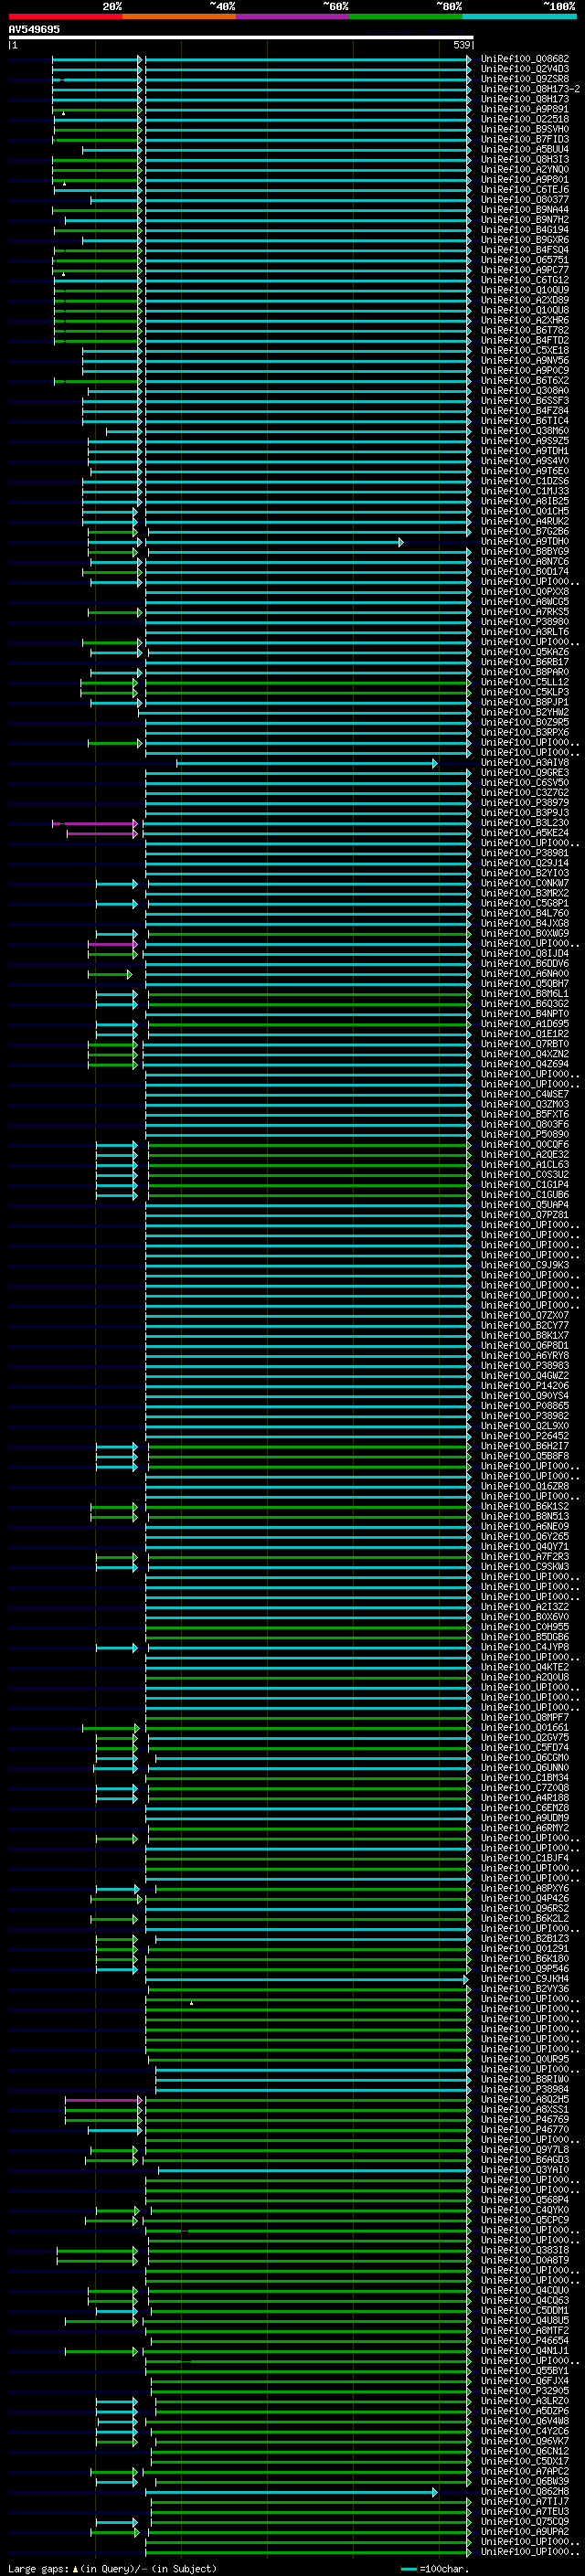Select the UniRef100_A2YNQ0 label

click(525, 169)
